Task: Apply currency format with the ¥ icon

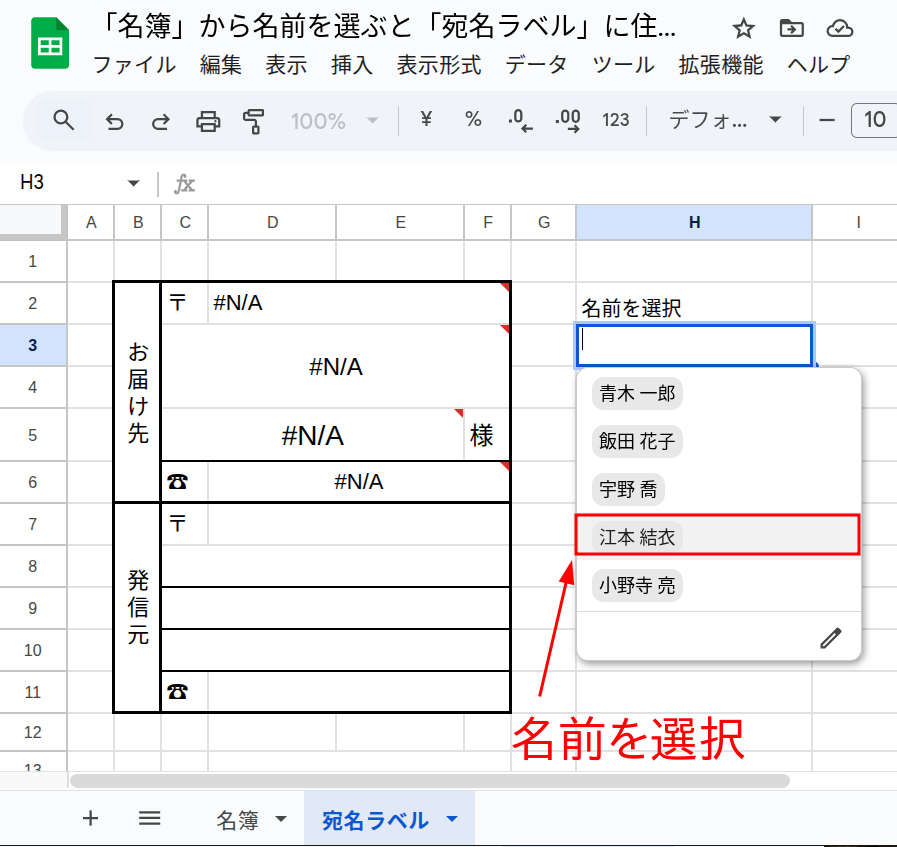Action: point(424,120)
